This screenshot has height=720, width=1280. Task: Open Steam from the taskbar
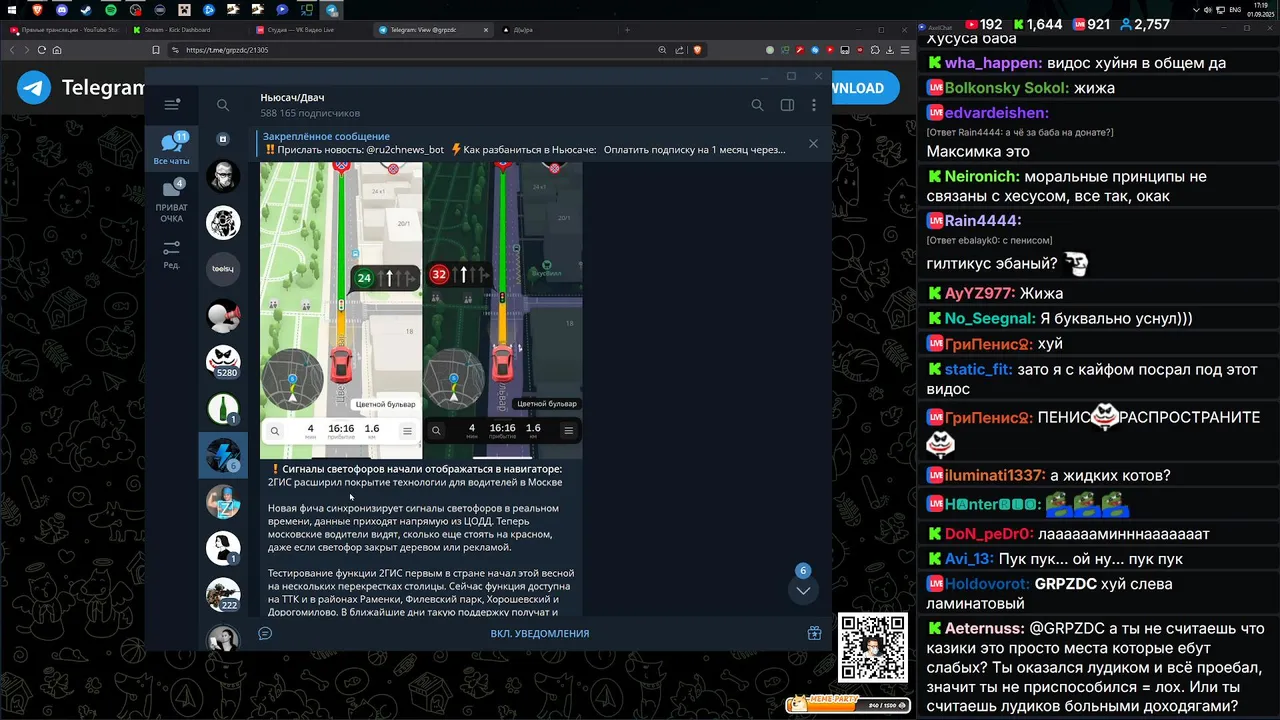(86, 9)
